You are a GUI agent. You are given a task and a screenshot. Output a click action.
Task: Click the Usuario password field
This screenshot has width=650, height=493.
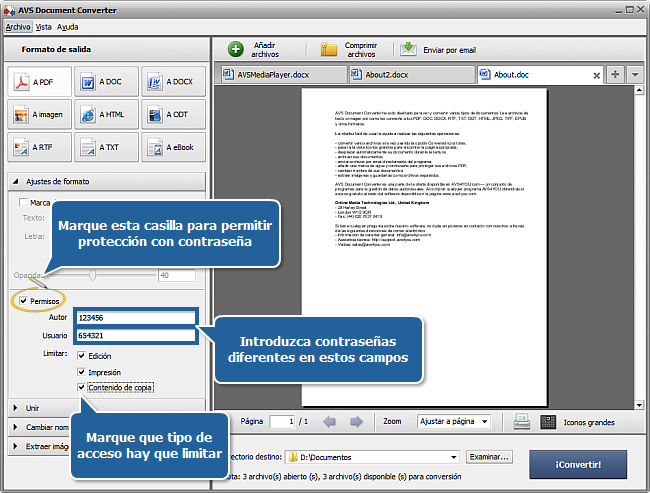pos(136,335)
